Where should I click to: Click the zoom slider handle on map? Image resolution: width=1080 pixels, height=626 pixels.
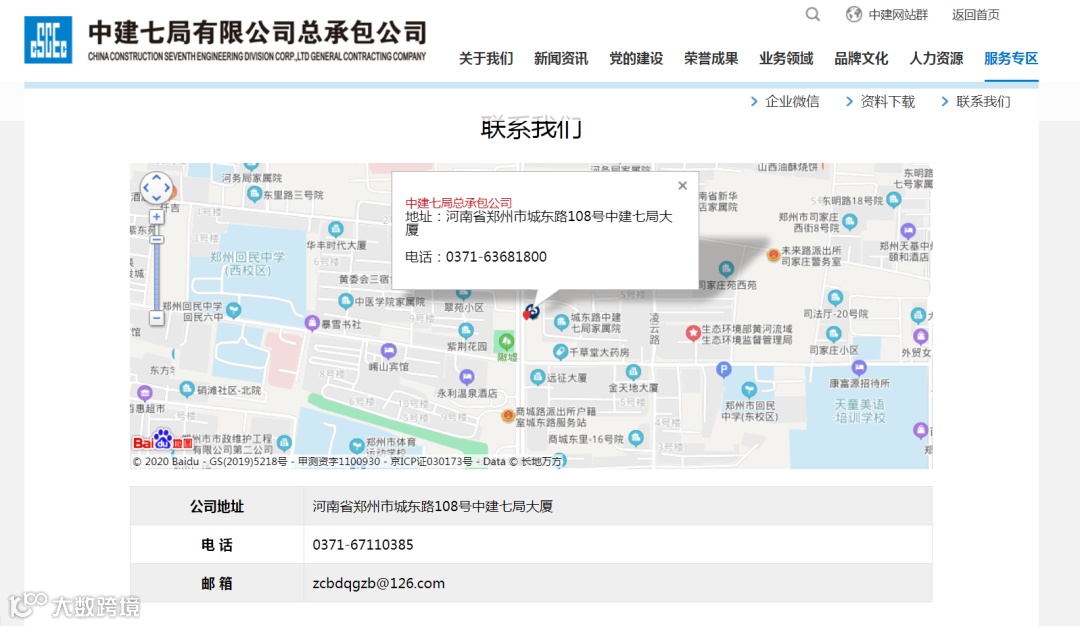(x=157, y=240)
